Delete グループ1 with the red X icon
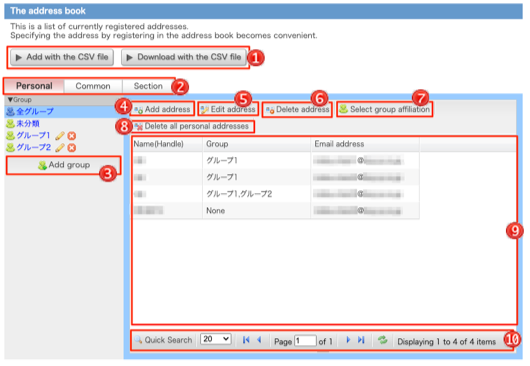The width and height of the screenshot is (530, 366). tap(71, 136)
